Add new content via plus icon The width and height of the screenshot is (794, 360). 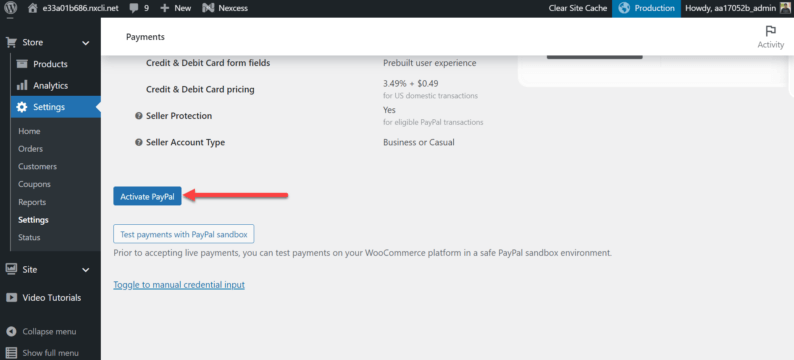pyautogui.click(x=165, y=8)
